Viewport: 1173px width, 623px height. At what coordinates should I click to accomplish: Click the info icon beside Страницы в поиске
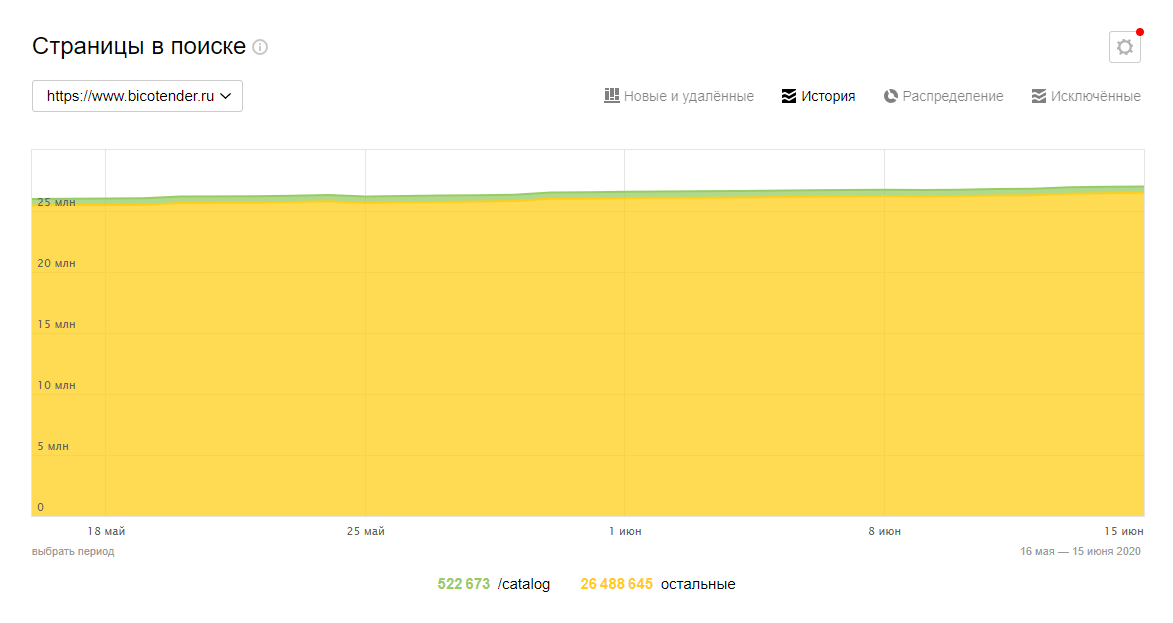(260, 47)
